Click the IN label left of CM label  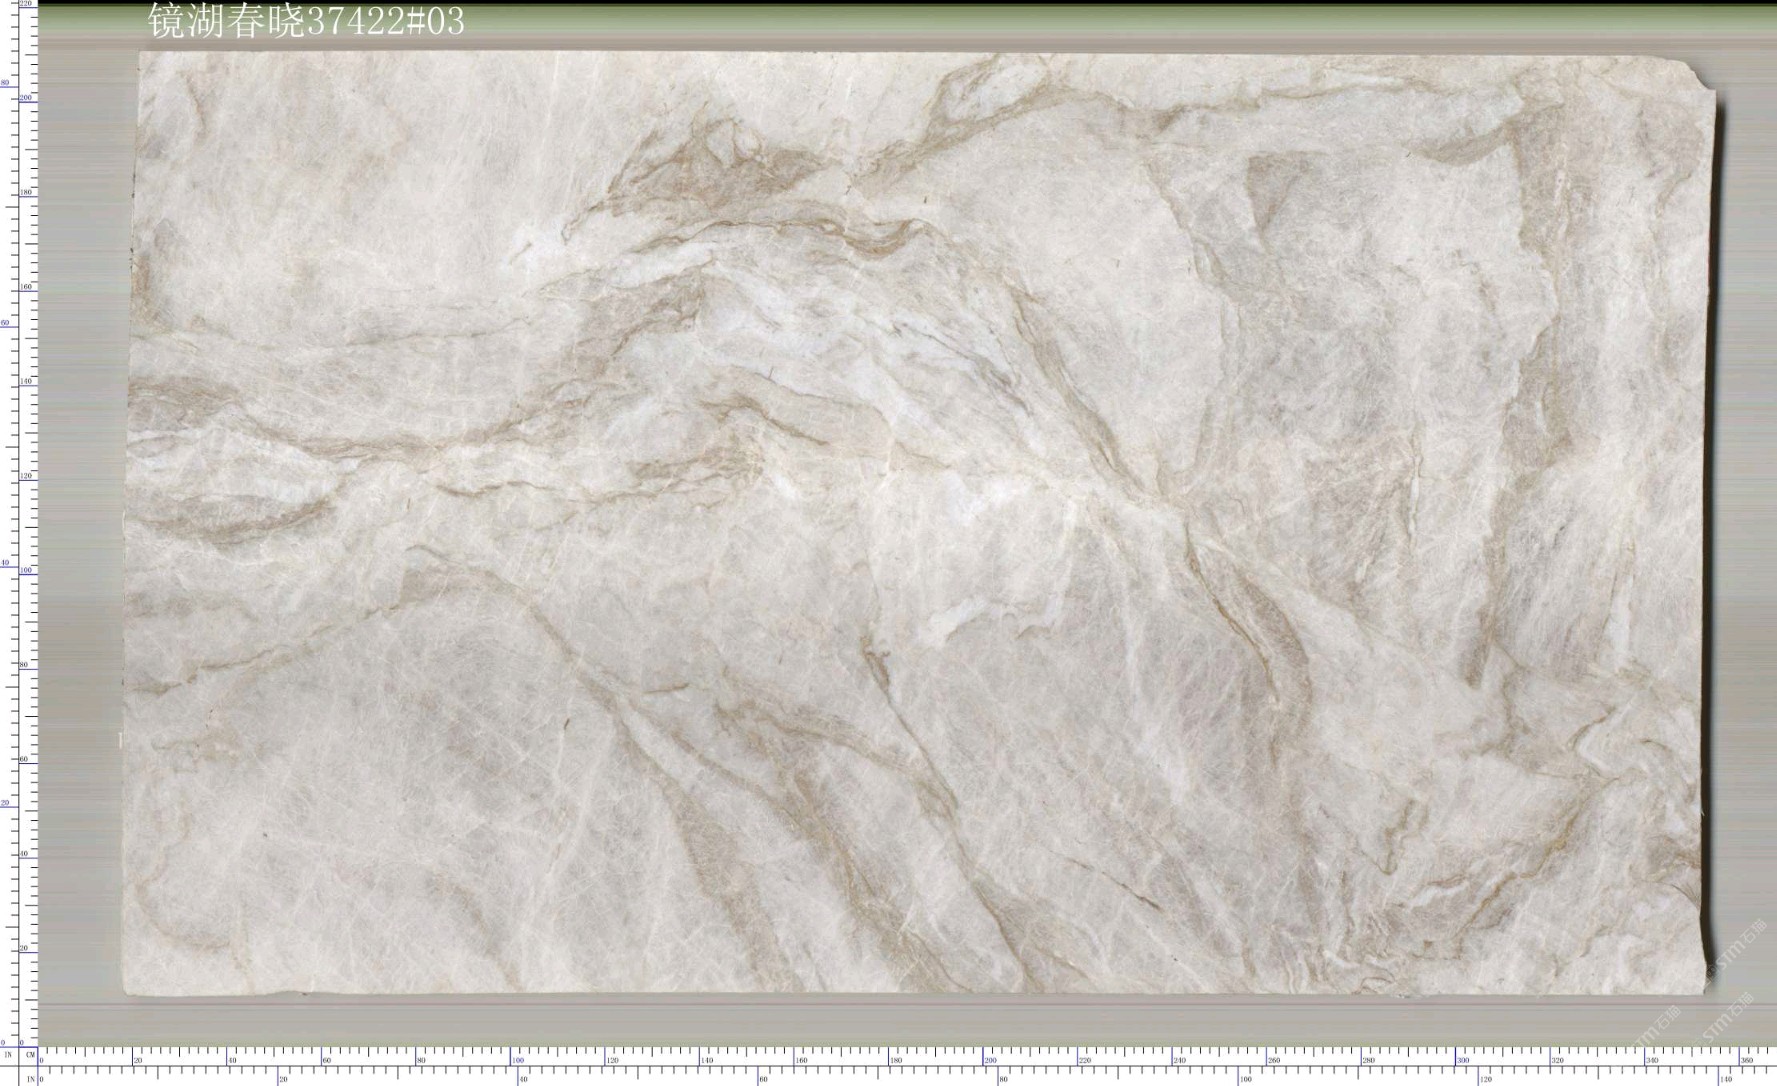[8, 1054]
